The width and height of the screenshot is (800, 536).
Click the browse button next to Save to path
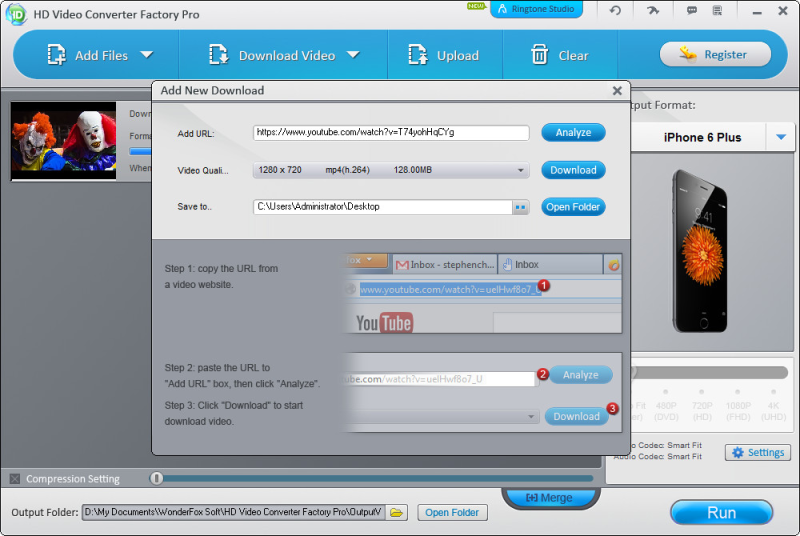pyautogui.click(x=520, y=207)
